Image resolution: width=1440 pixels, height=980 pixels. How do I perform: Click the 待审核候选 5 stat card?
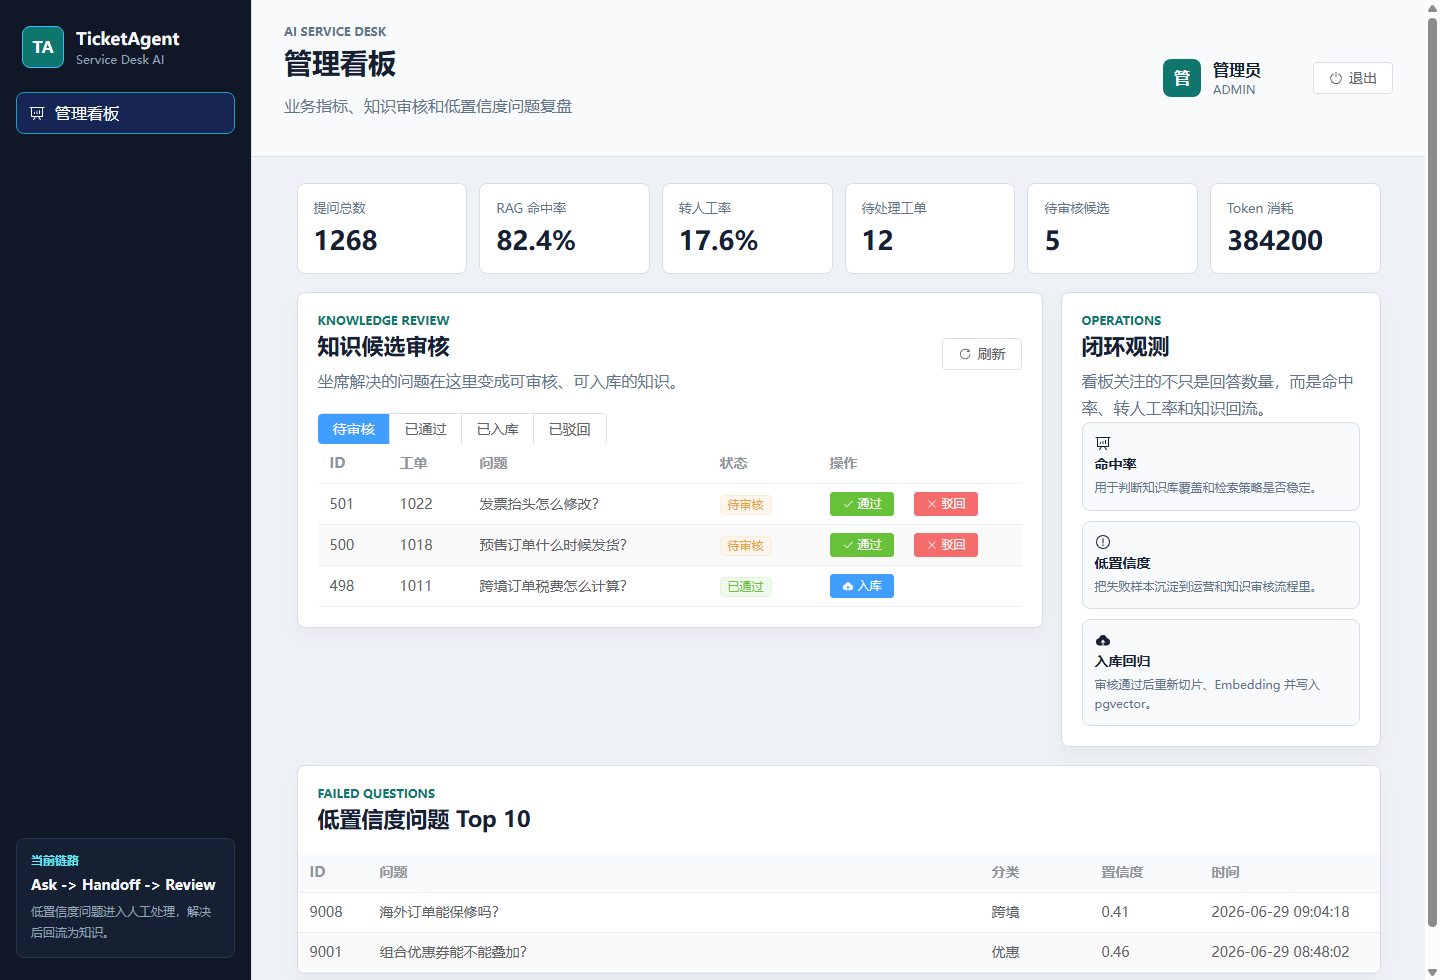pyautogui.click(x=1112, y=228)
